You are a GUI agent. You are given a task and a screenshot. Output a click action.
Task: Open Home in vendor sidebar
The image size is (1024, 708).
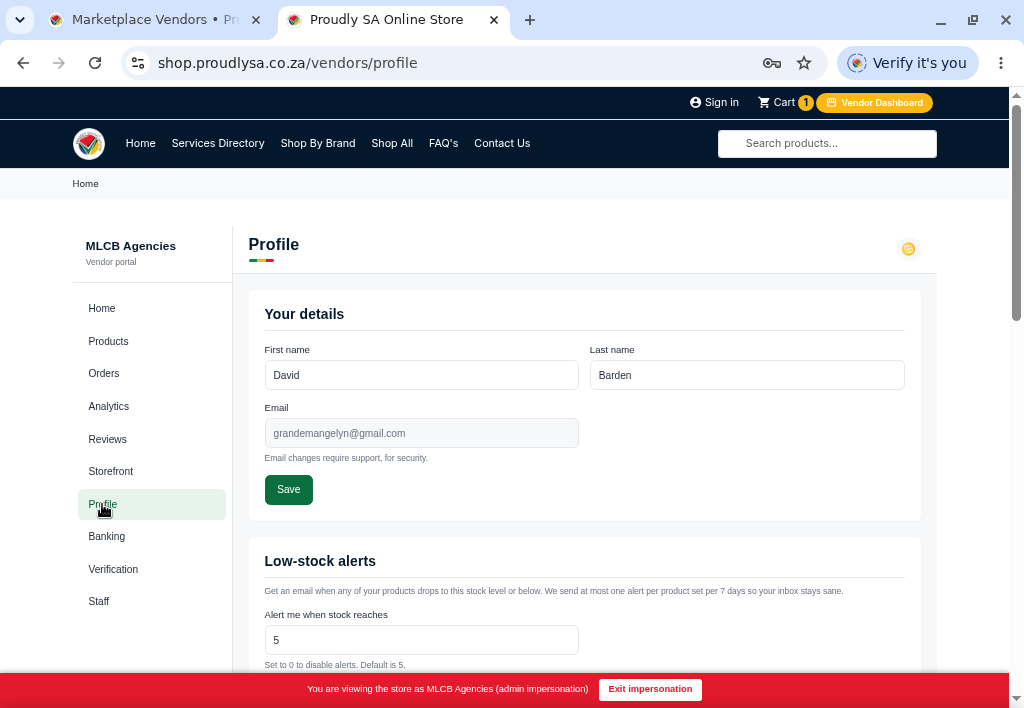coord(152,308)
